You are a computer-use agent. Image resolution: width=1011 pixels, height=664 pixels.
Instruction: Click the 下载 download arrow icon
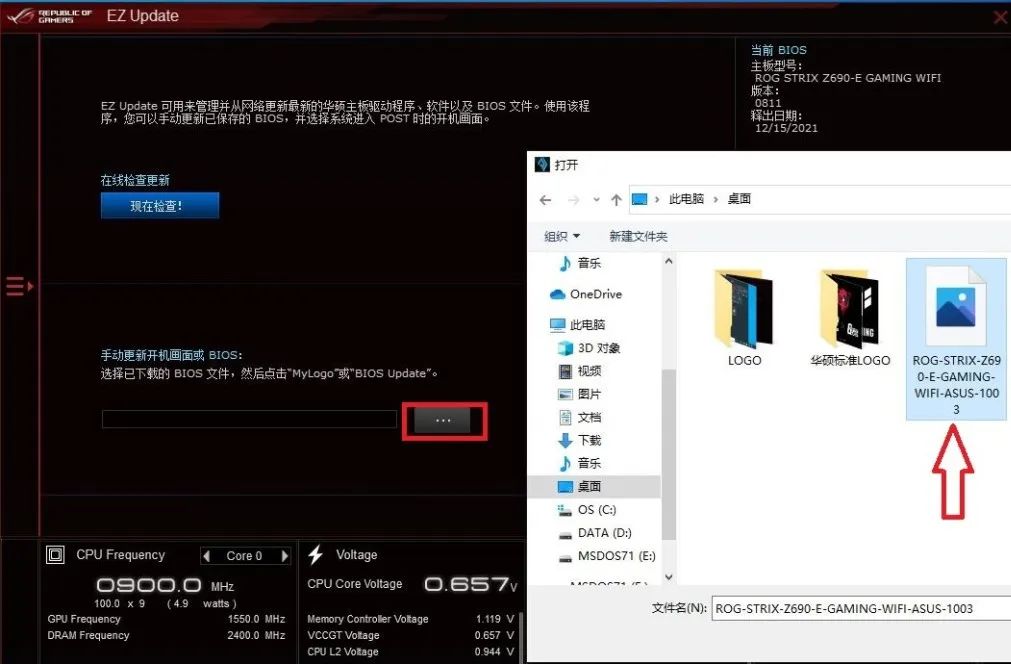(x=565, y=440)
